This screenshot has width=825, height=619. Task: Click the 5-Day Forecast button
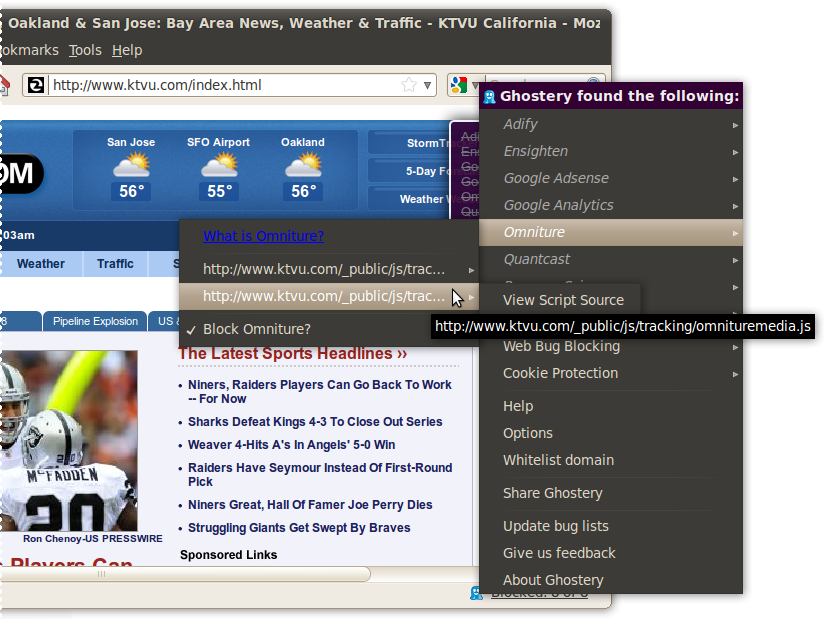(x=409, y=171)
